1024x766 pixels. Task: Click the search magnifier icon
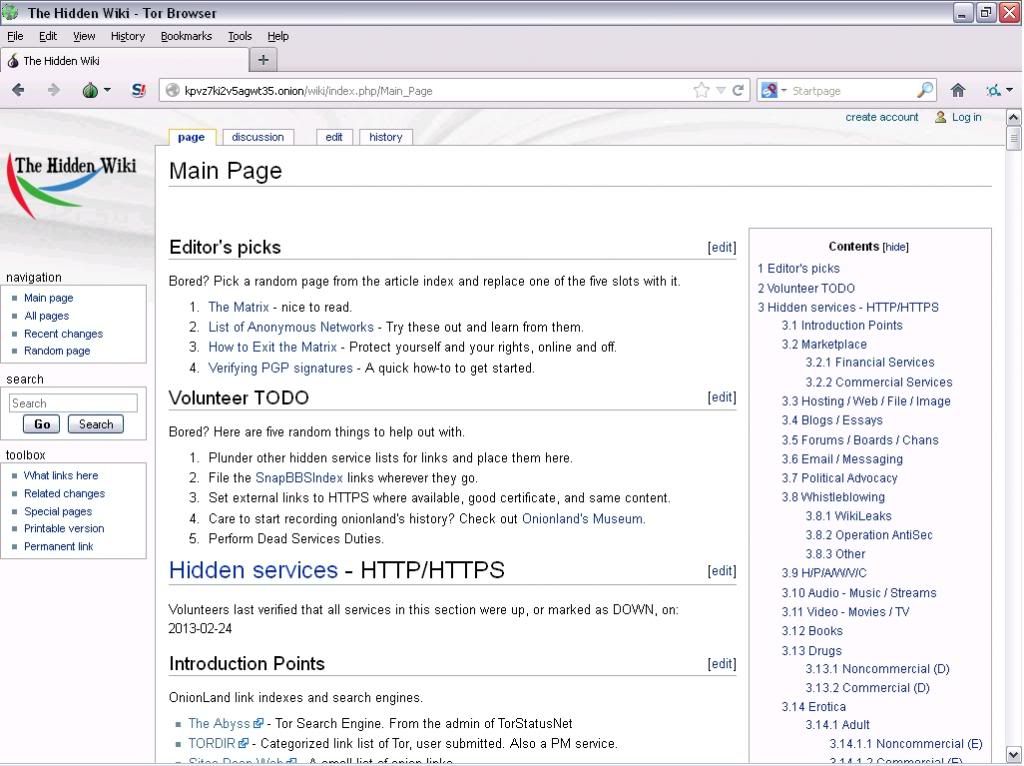[925, 90]
